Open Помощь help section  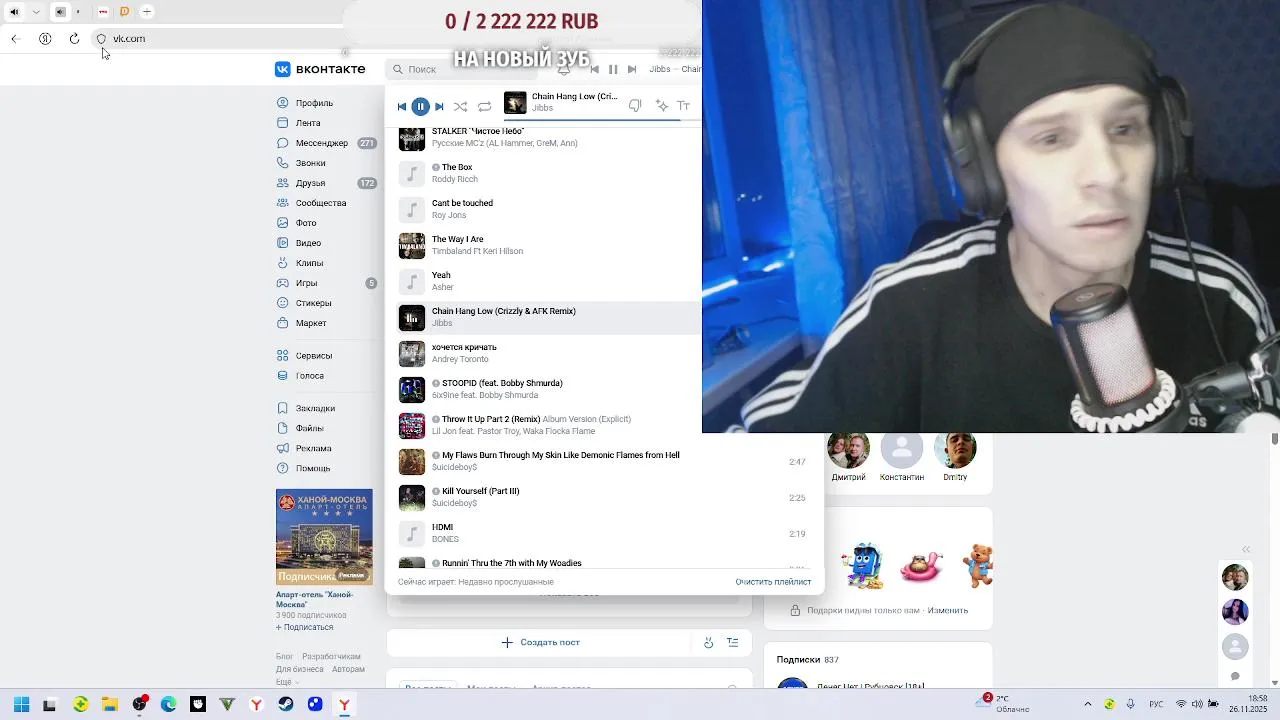312,468
